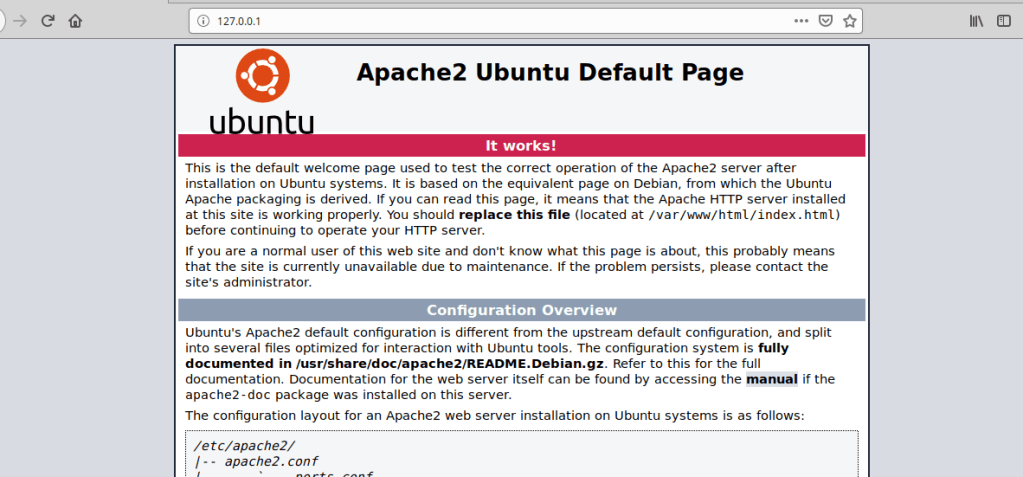Click the red 'It works!' banner
The image size is (1023, 477).
(x=521, y=145)
